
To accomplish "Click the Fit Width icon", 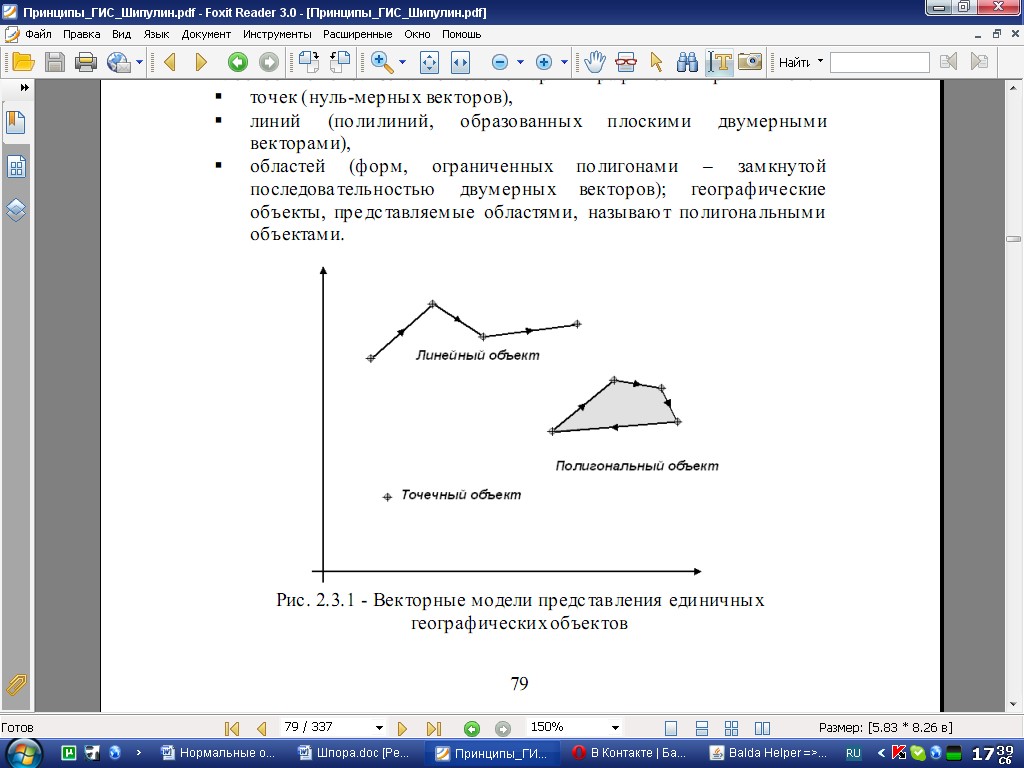I will coord(460,62).
